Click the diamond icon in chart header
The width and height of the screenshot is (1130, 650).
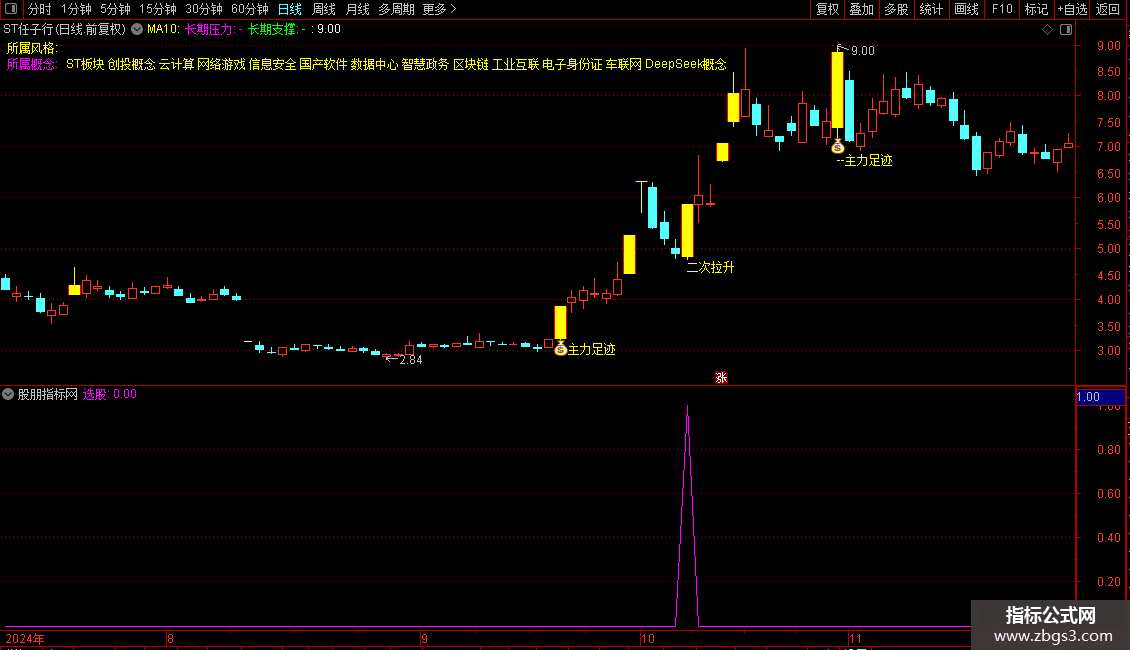point(1047,29)
